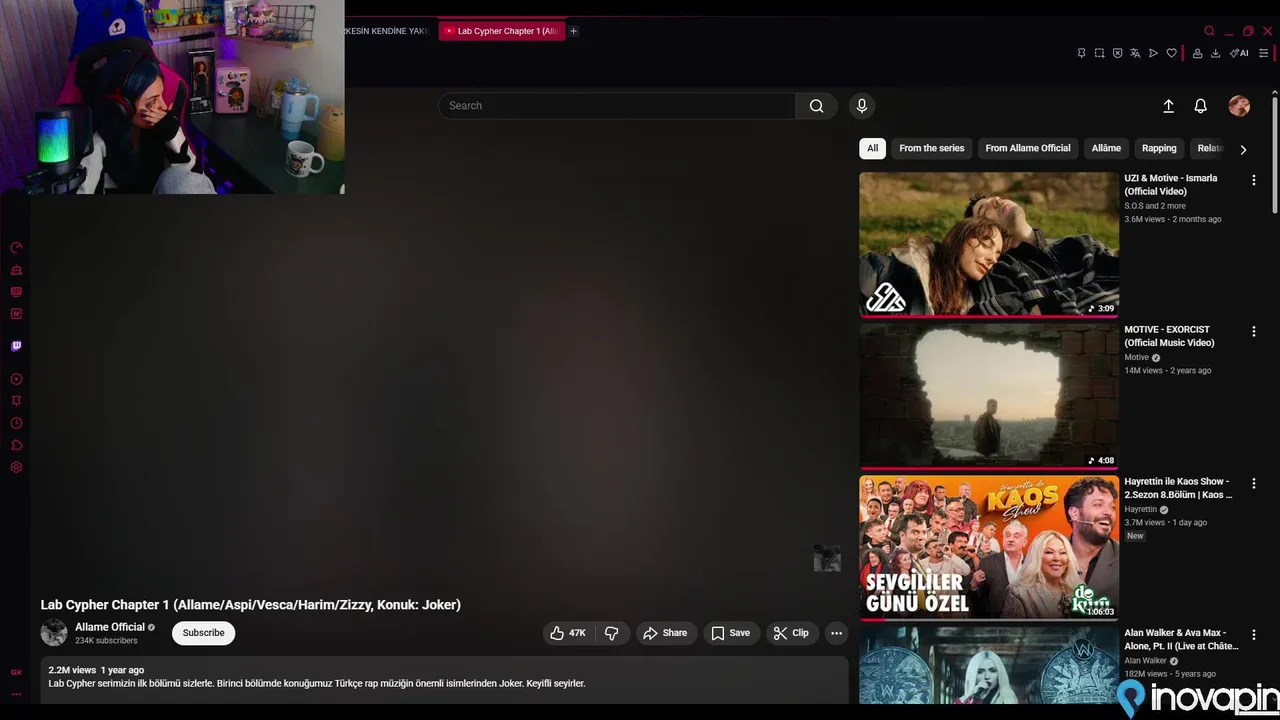Click the Share button
This screenshot has height=720, width=1280.
tap(665, 633)
